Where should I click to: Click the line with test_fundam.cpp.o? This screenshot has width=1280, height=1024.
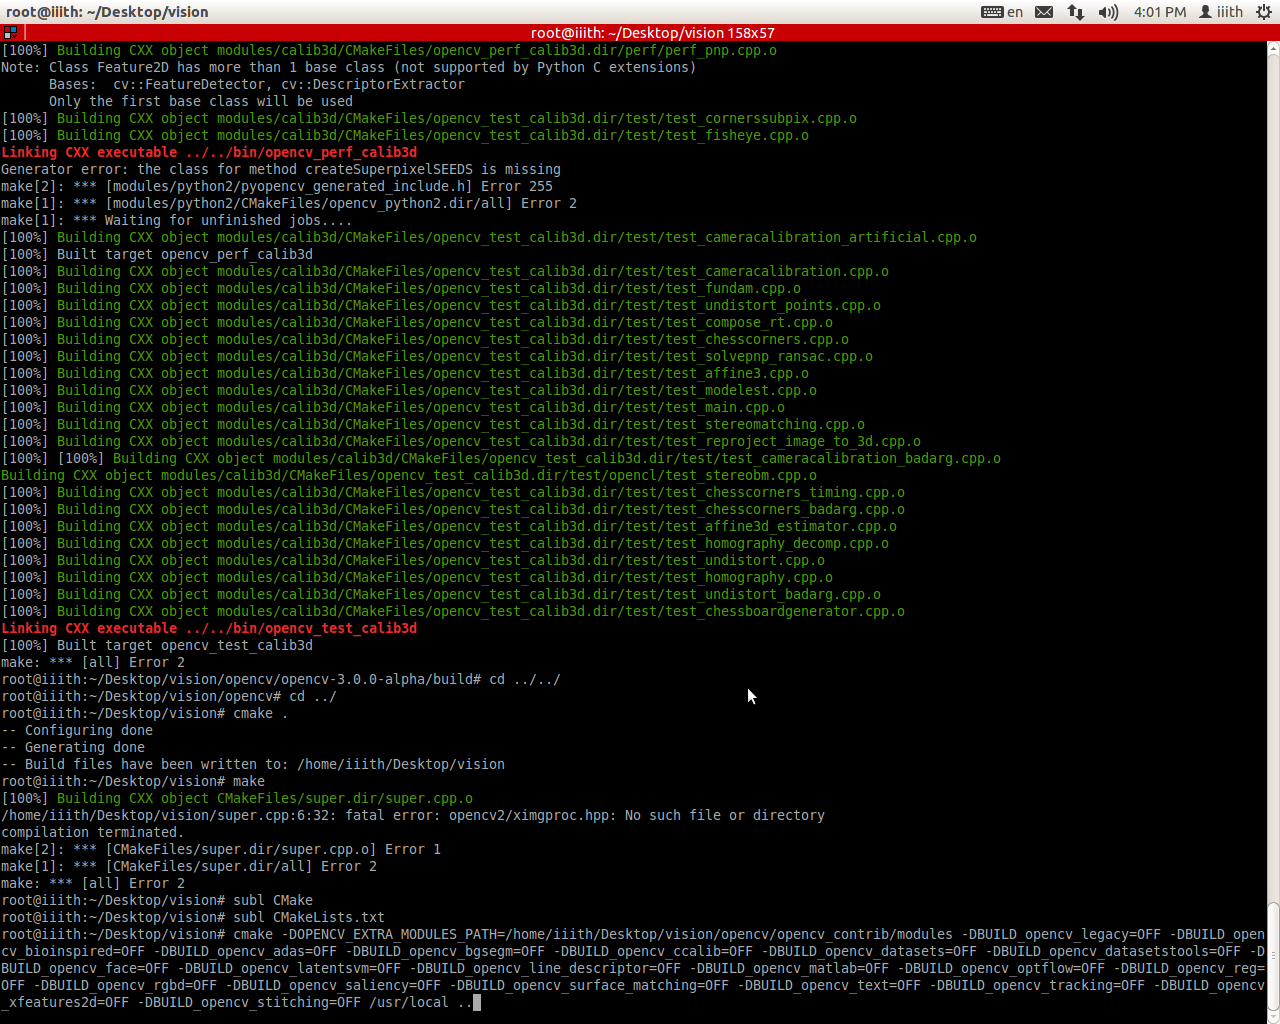click(401, 288)
